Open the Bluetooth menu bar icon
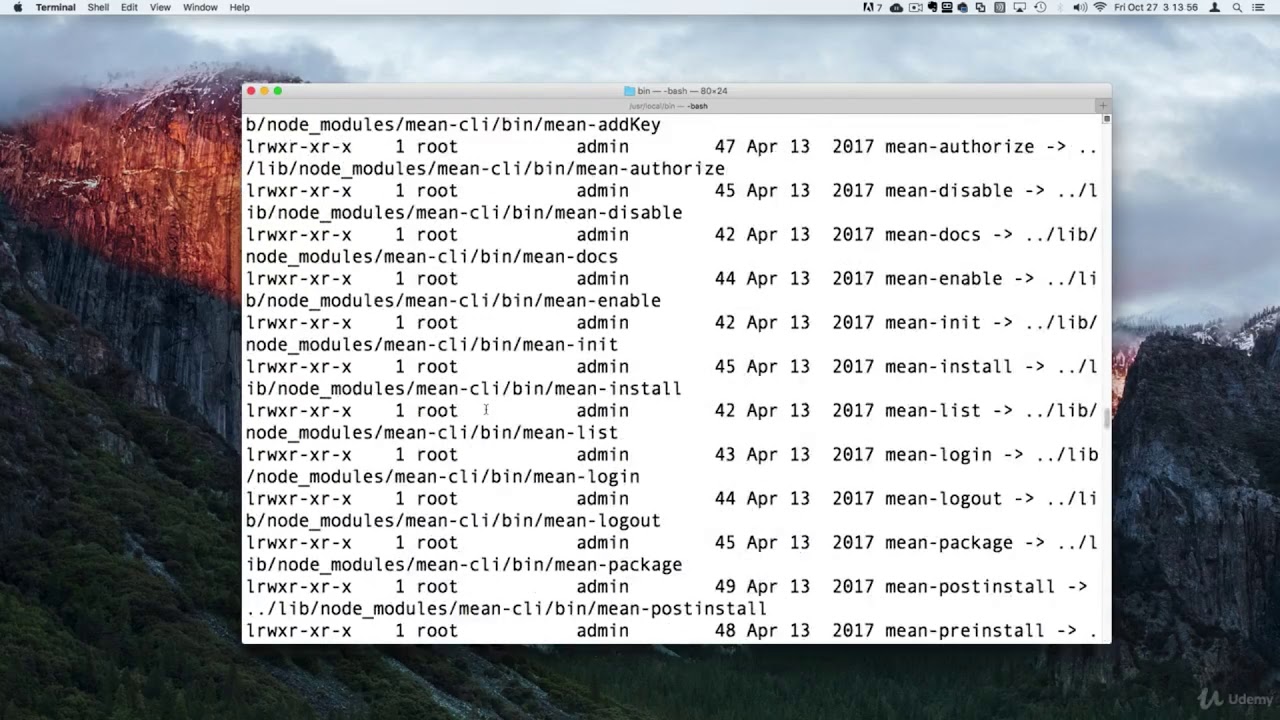The width and height of the screenshot is (1280, 720). click(x=1060, y=7)
